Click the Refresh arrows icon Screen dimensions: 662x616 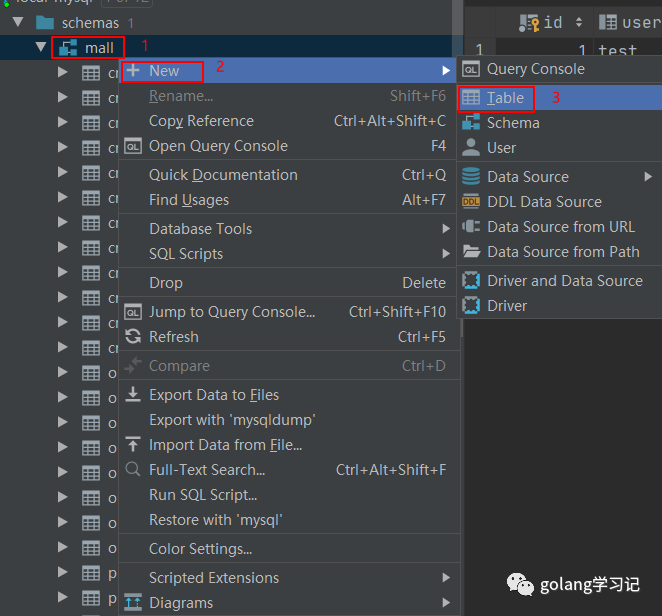tap(133, 337)
